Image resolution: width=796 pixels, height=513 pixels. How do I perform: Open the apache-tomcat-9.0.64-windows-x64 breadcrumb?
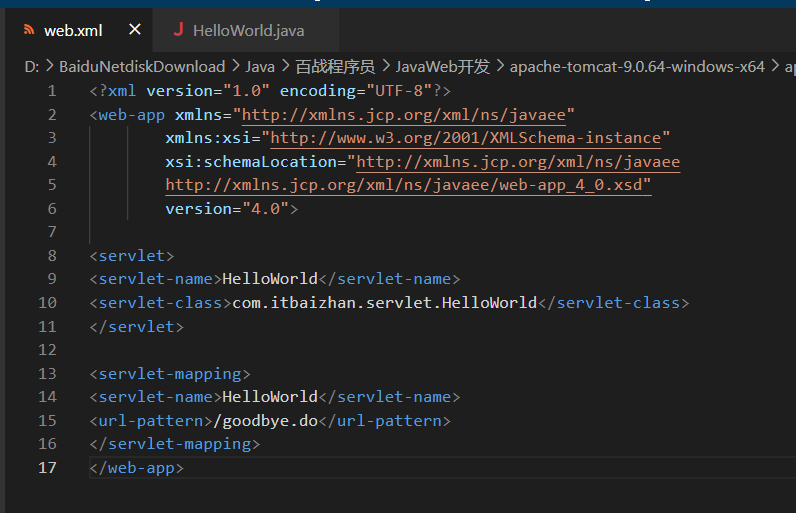coord(637,66)
